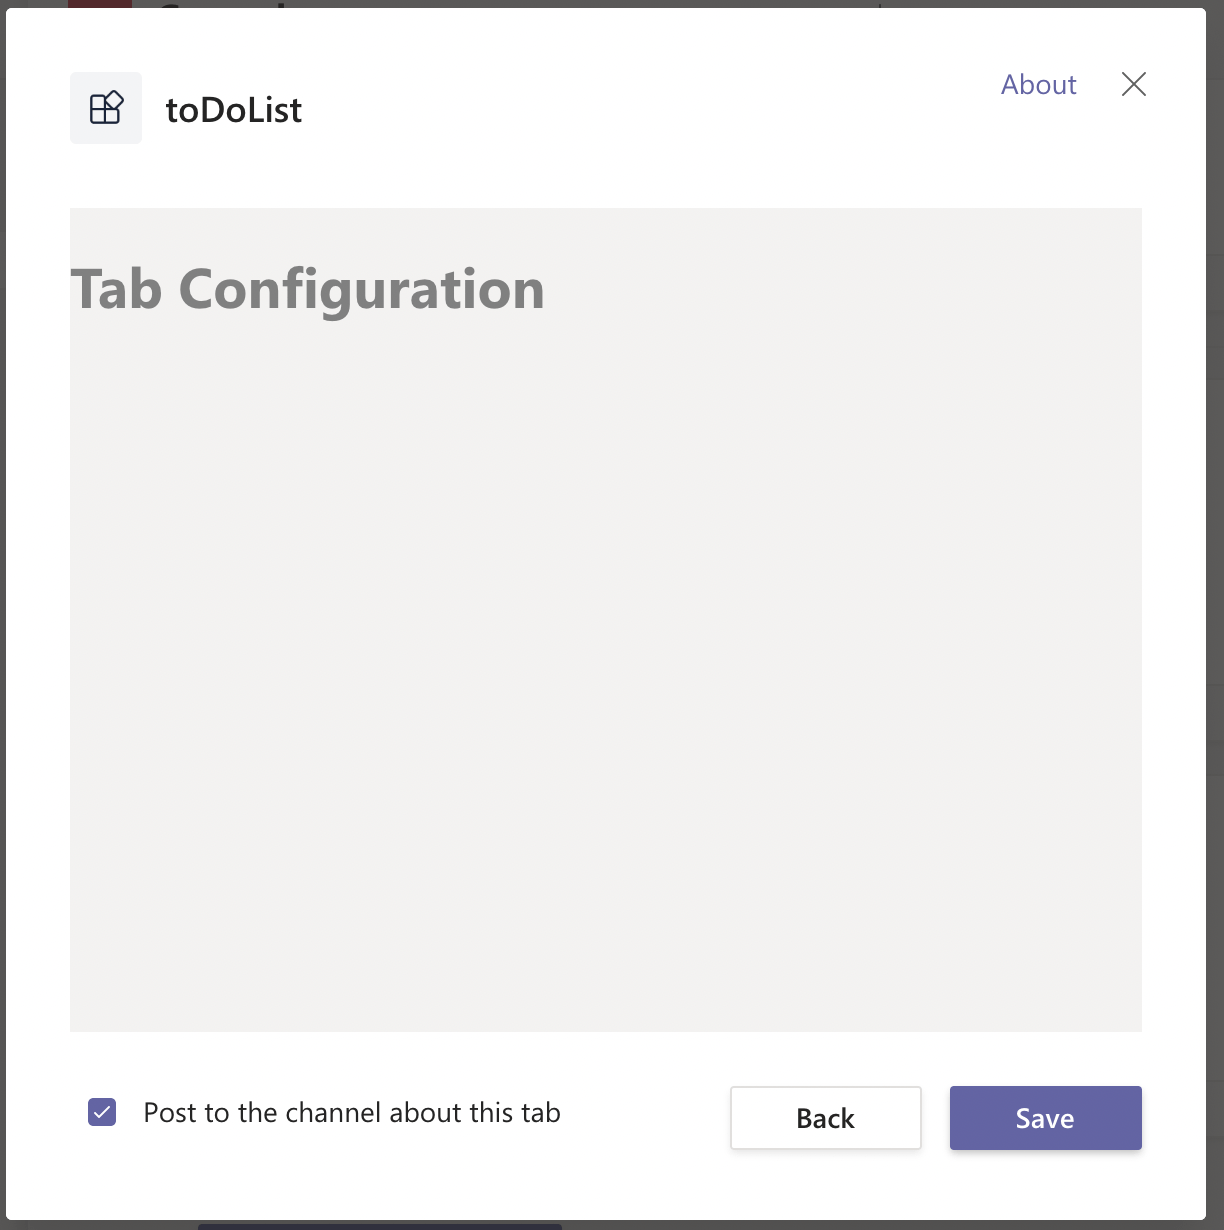Click the word "Configuration" in the heading
This screenshot has width=1224, height=1230.
point(361,289)
